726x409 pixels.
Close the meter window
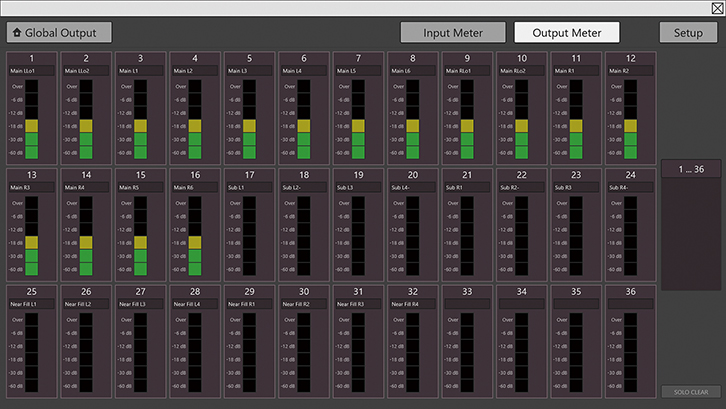[713, 7]
